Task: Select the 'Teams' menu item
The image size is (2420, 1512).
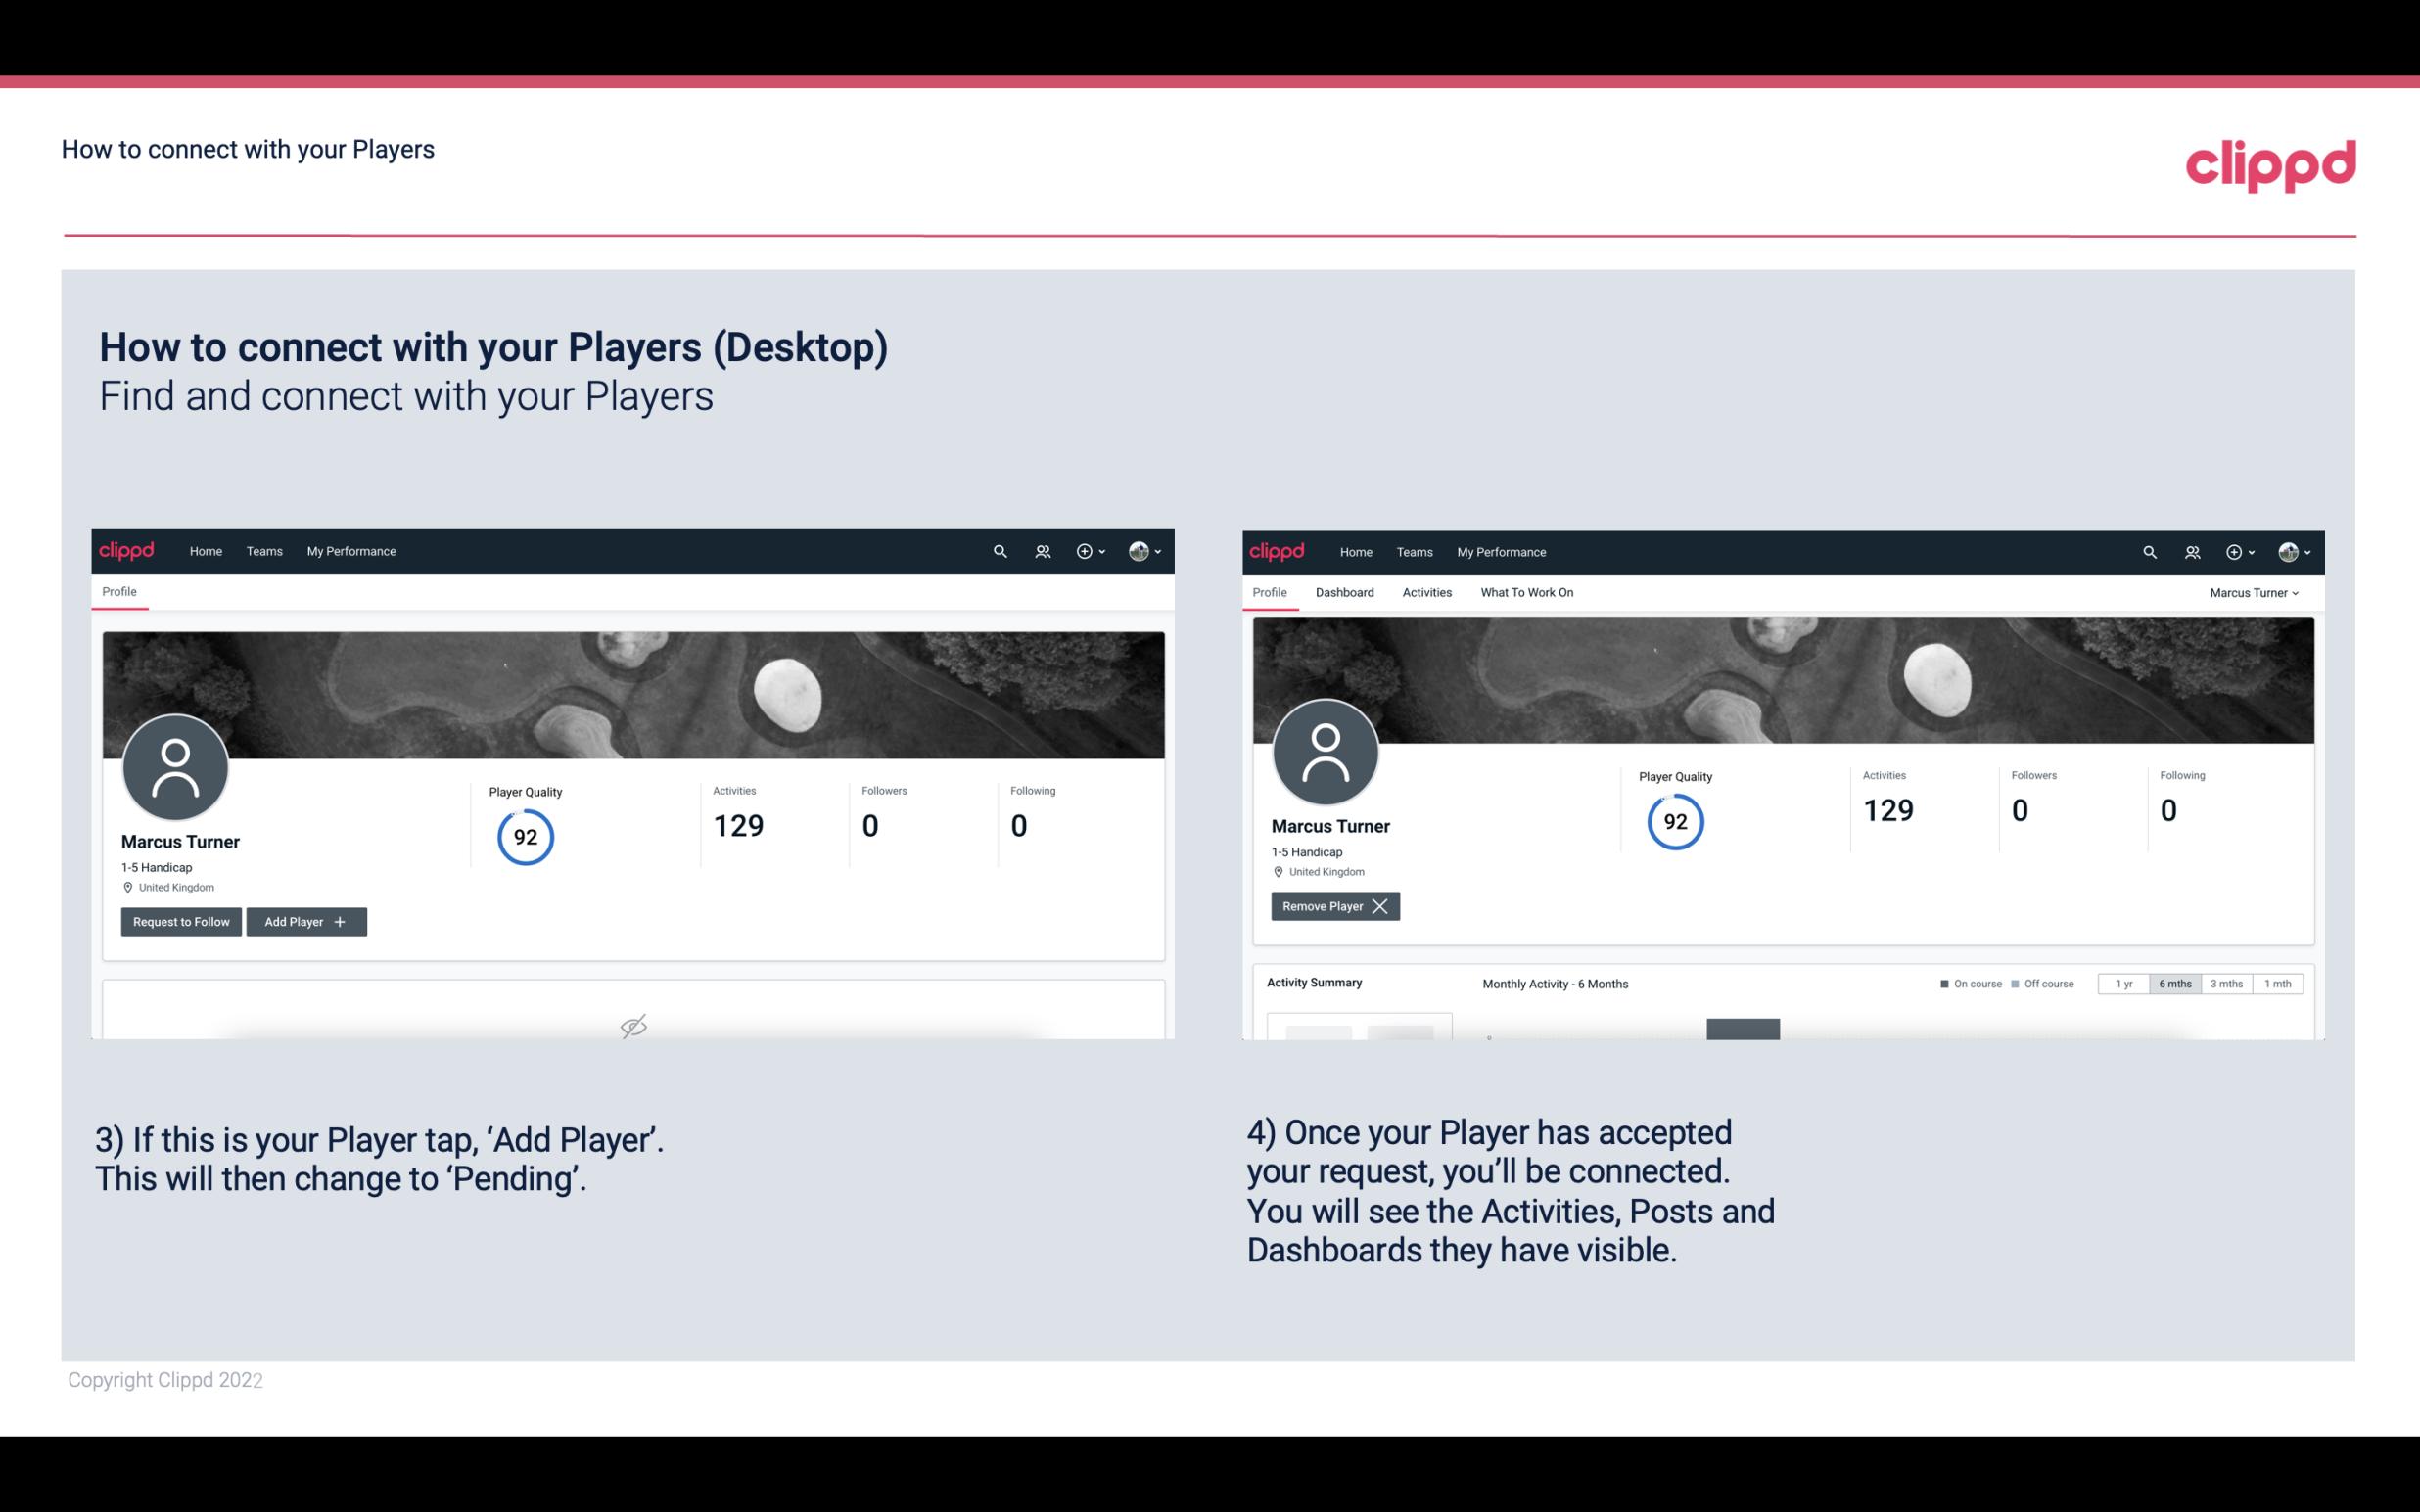Action: coord(261,550)
